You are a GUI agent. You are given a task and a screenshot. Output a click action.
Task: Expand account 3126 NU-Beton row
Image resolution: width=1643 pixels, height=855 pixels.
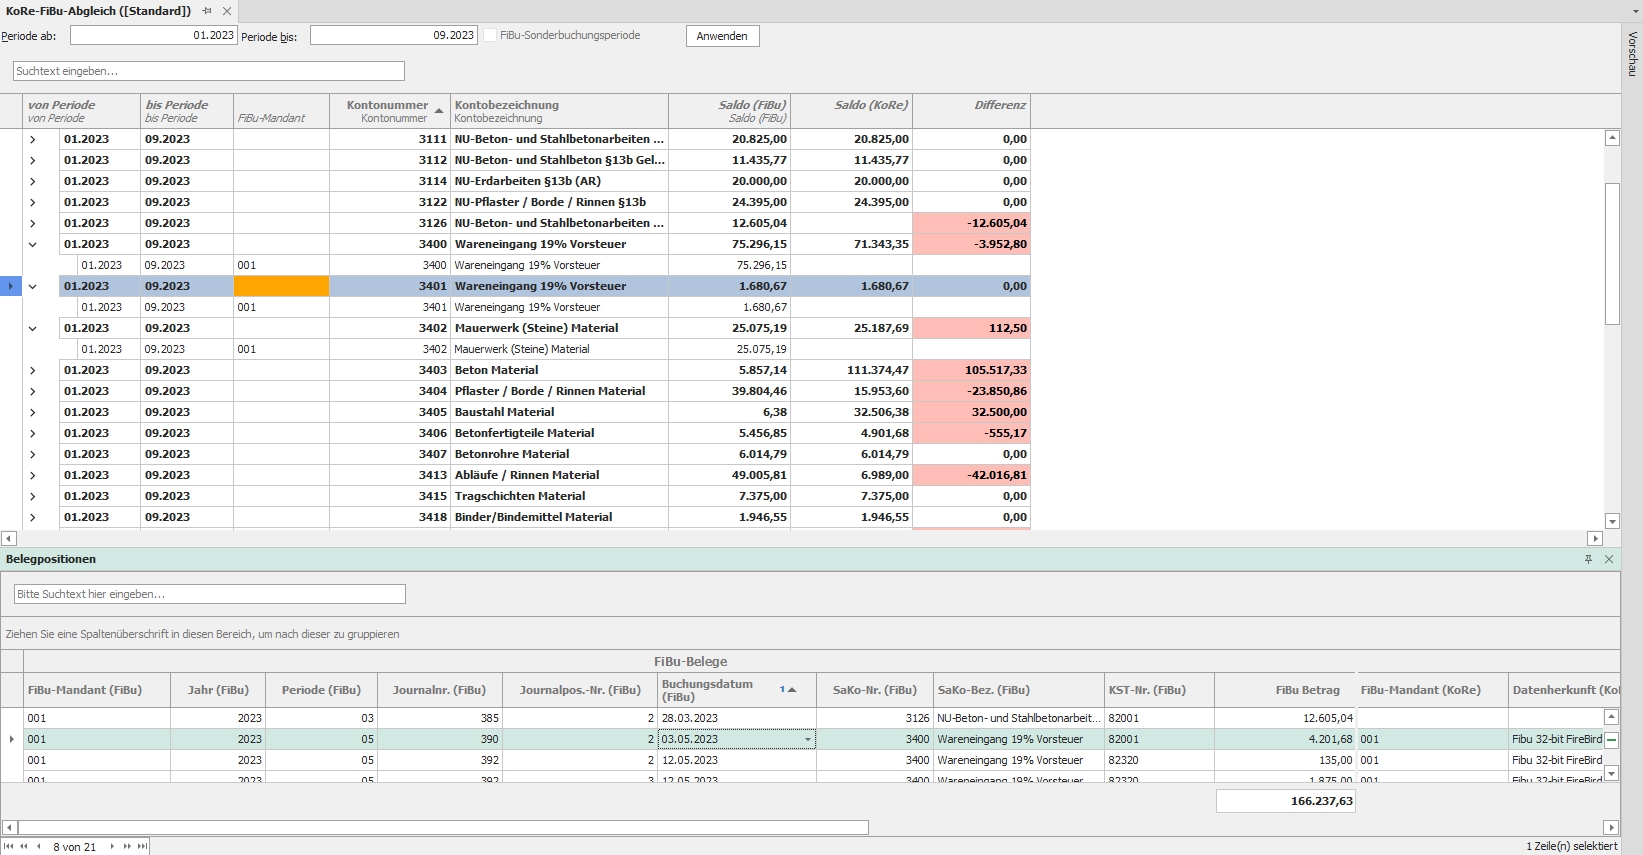(x=33, y=223)
